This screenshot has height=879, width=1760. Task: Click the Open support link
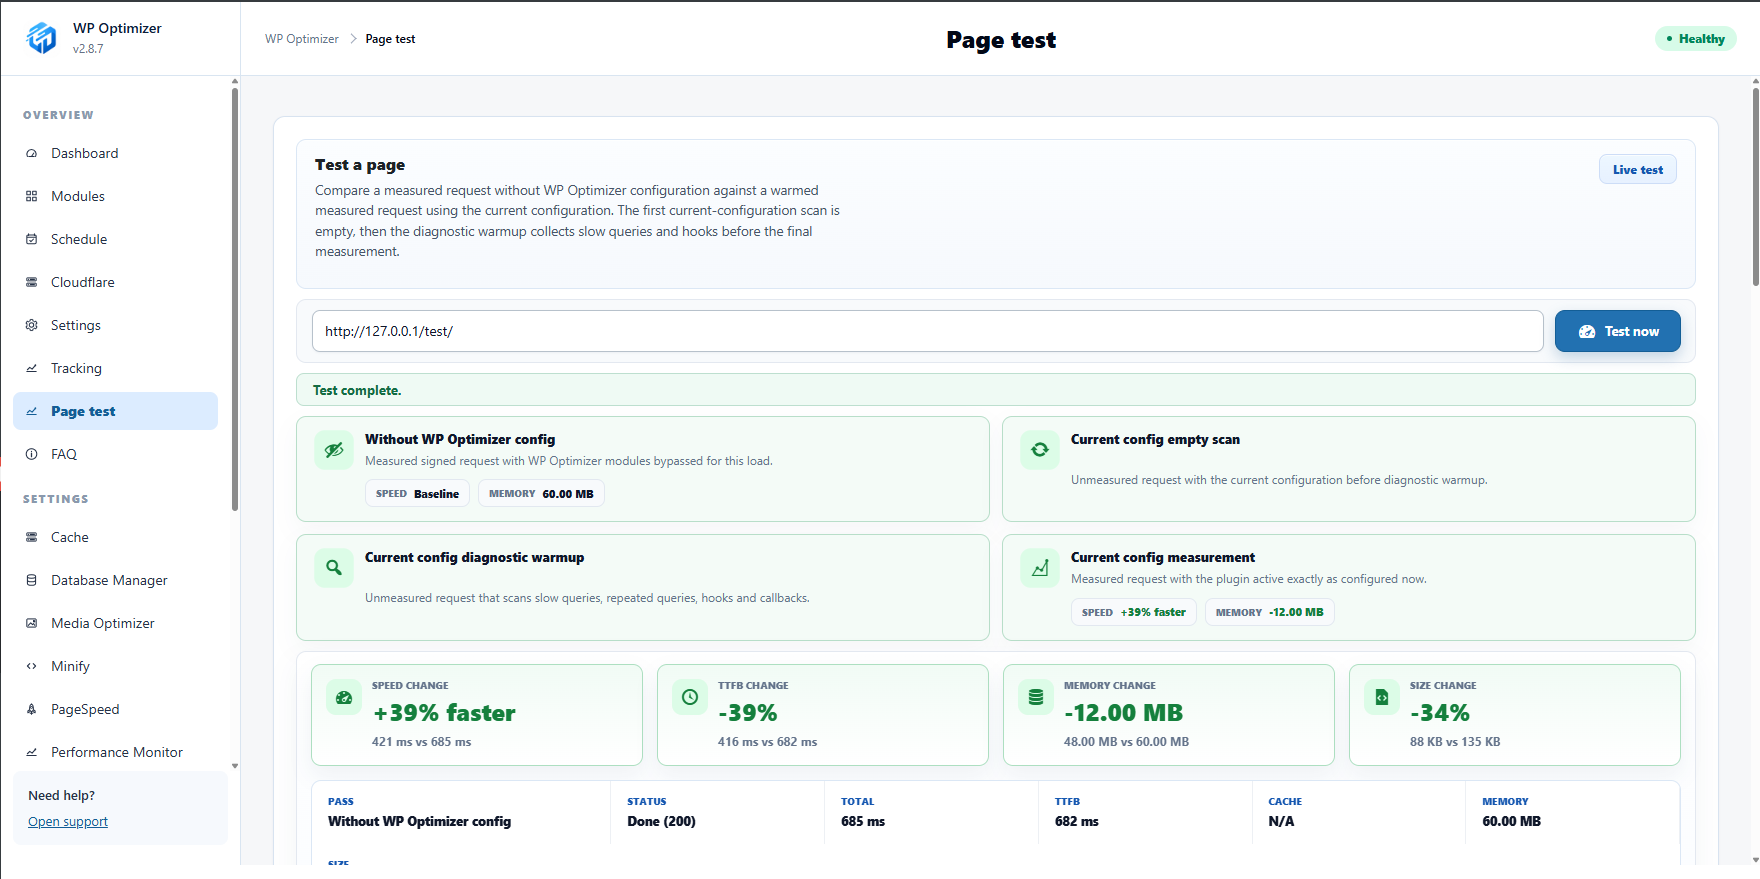point(68,822)
